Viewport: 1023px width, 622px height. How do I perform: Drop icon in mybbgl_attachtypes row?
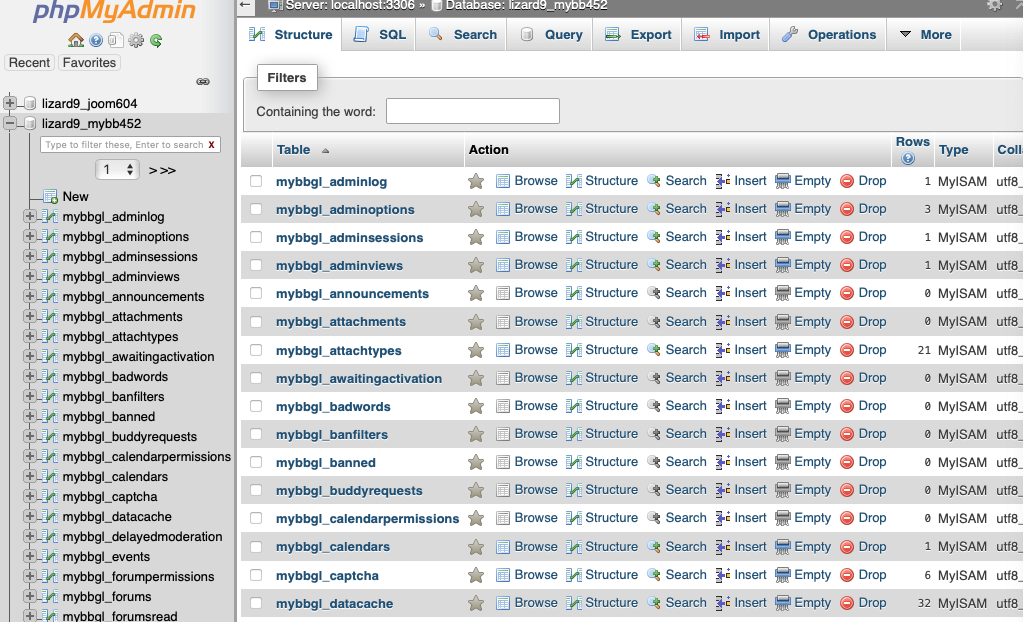847,350
